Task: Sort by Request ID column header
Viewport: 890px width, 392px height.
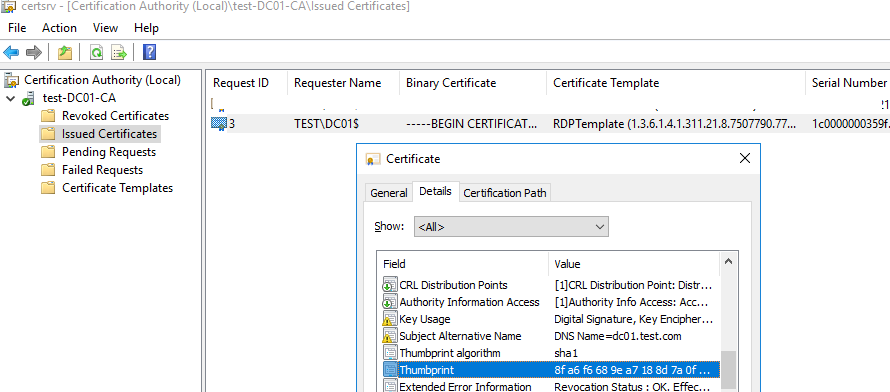Action: [246, 83]
